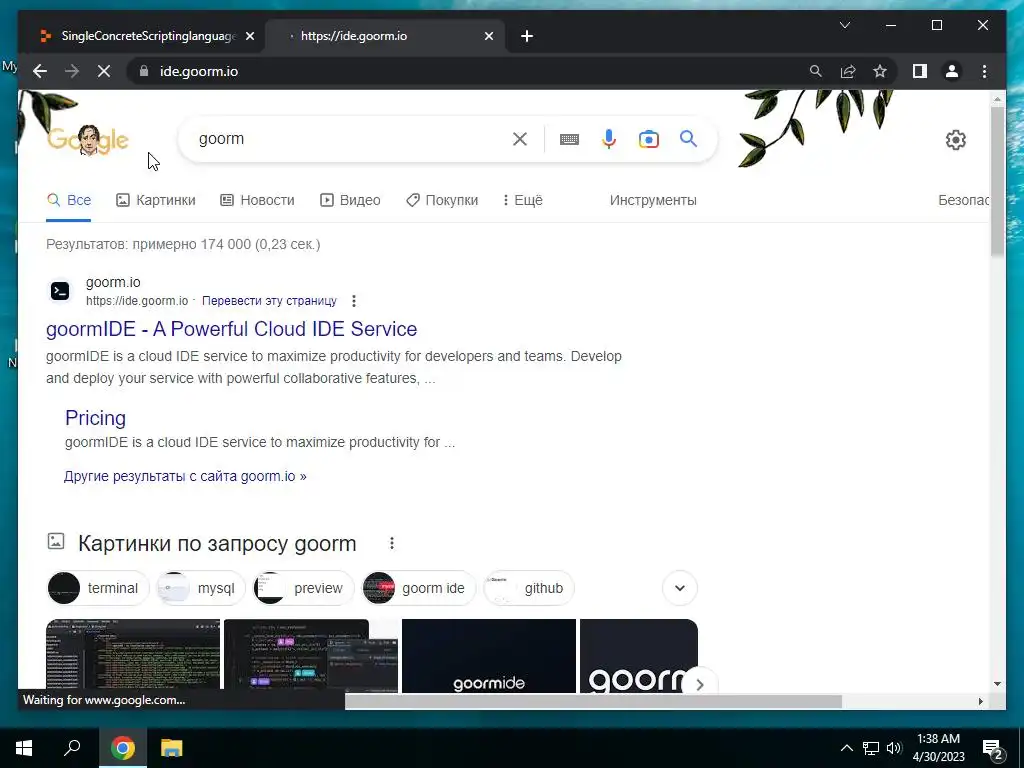Open the first dark IDE screenshot thumbnail
This screenshot has width=1024, height=768.
coord(133,656)
